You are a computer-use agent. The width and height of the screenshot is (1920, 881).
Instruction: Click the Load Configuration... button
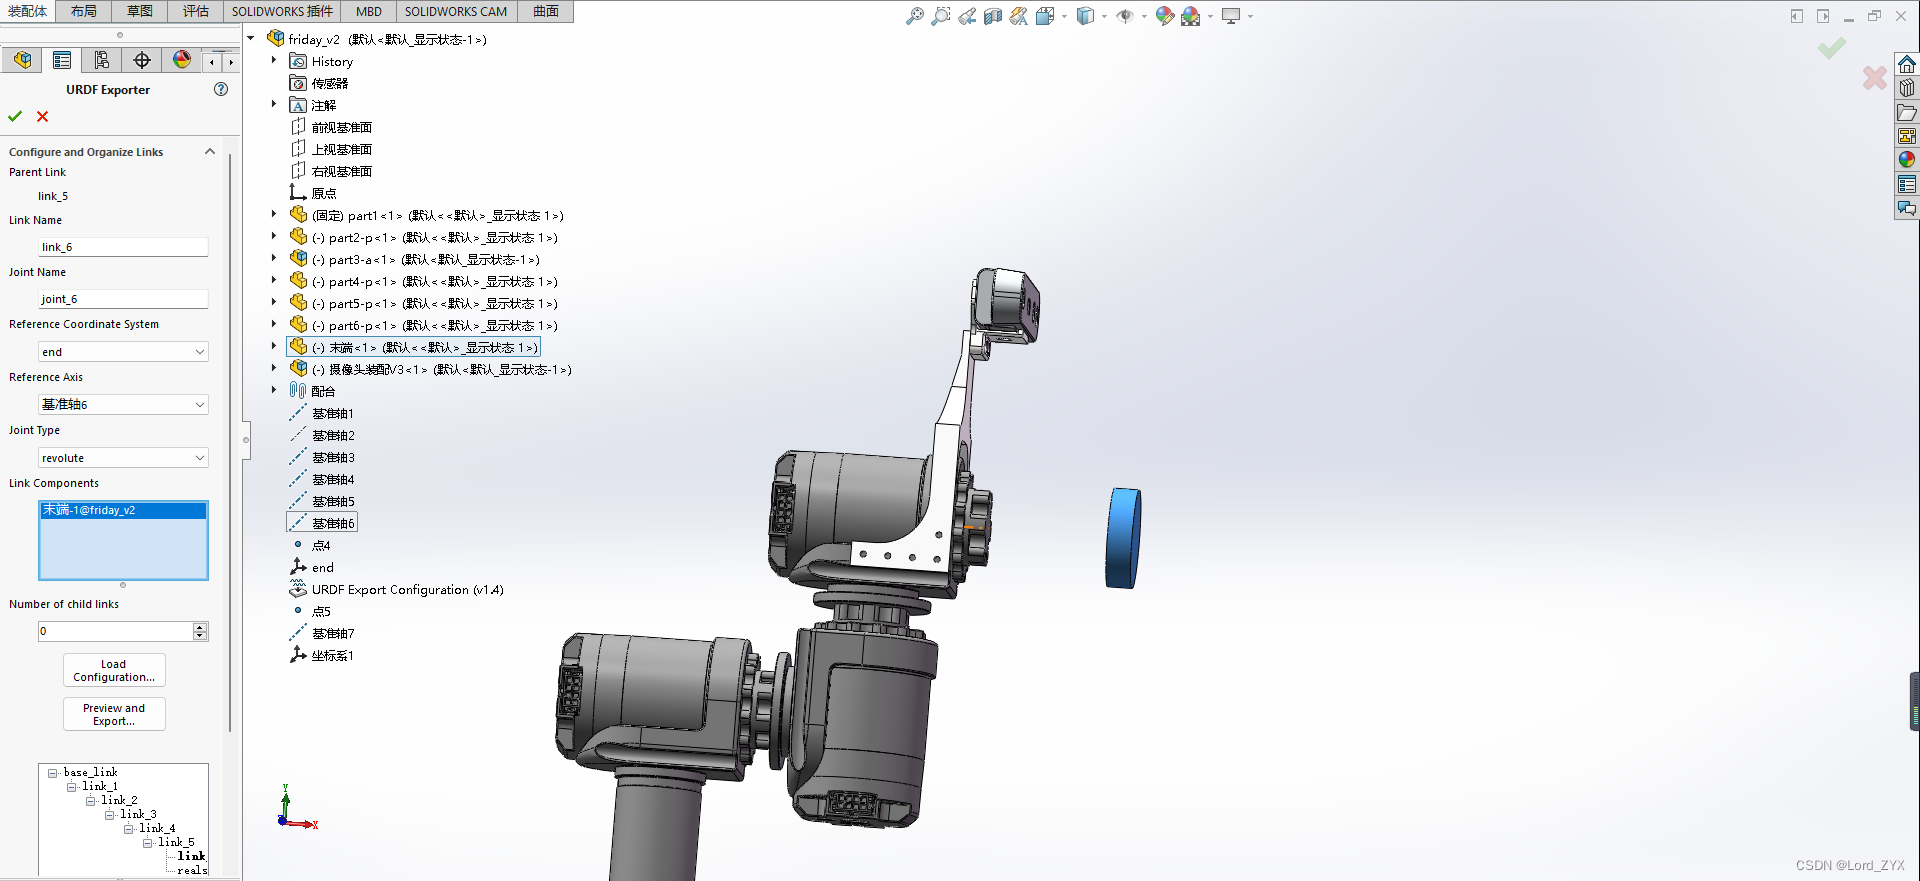(114, 670)
